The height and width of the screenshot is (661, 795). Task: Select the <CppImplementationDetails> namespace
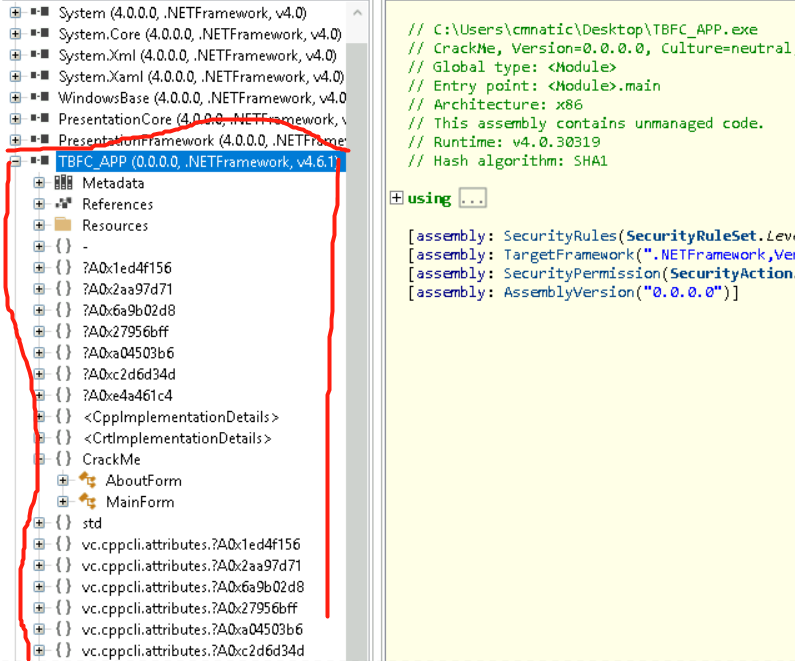click(x=180, y=417)
